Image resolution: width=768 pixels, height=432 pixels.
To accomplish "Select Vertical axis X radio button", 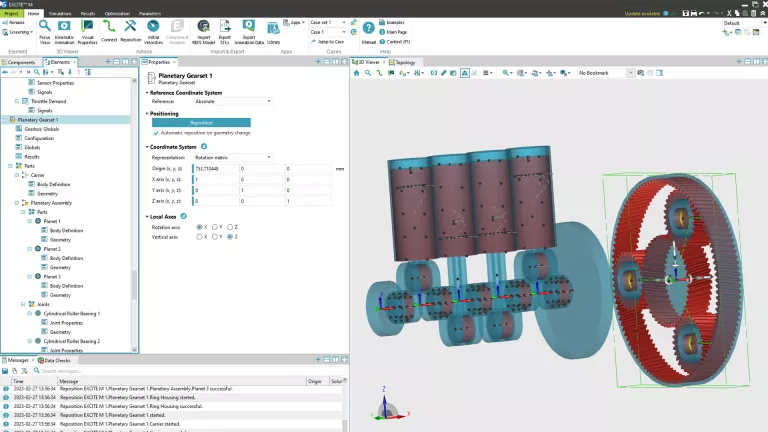I will click(199, 237).
